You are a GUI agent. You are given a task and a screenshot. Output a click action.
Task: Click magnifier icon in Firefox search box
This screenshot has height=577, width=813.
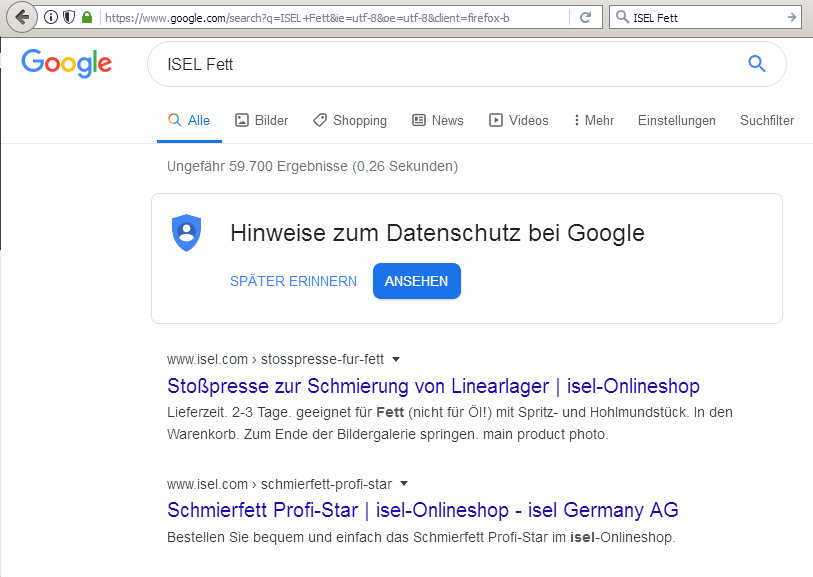pos(622,17)
